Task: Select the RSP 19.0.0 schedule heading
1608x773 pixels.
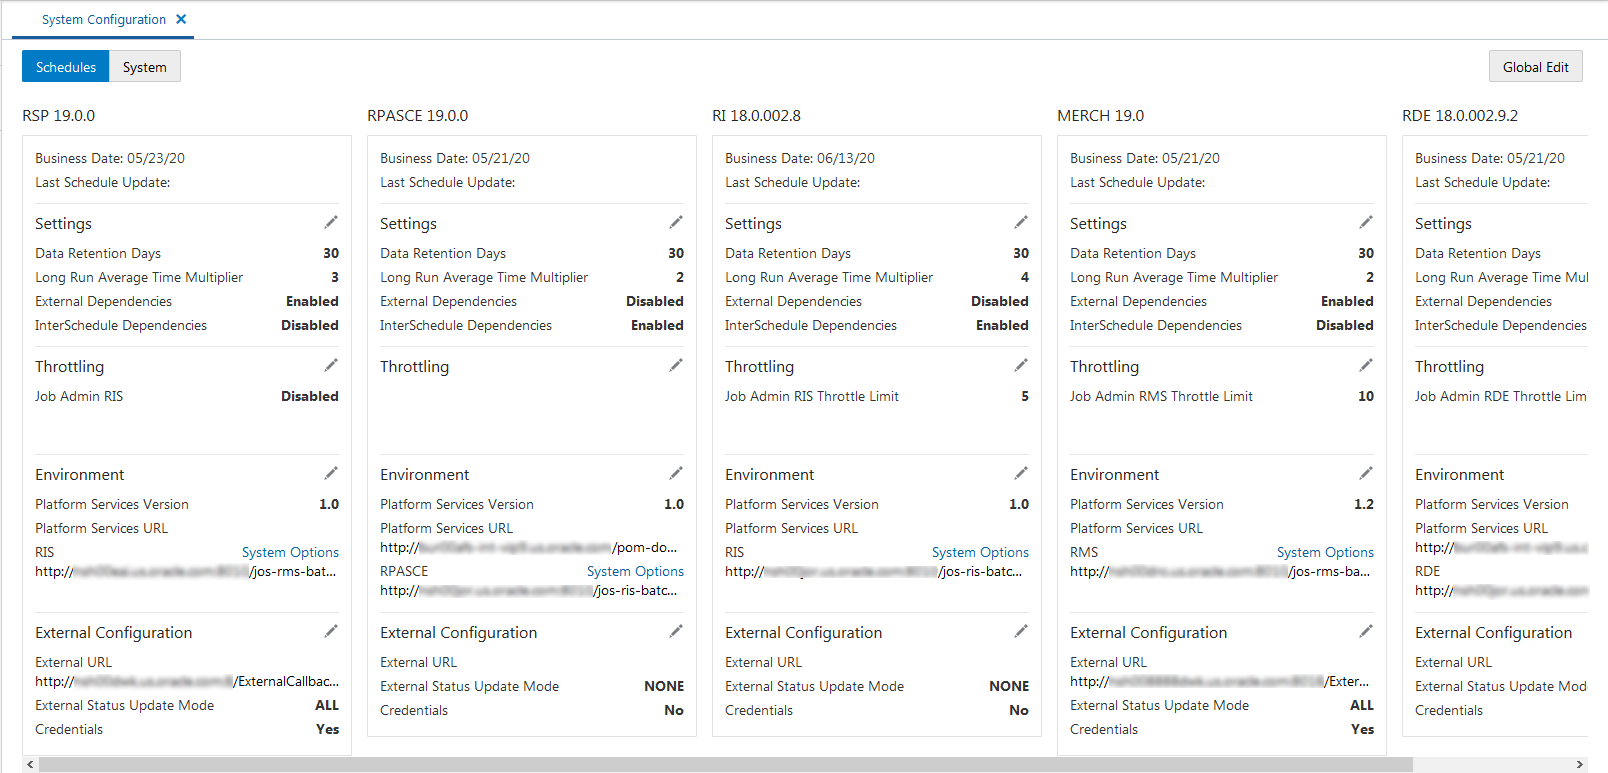Action: (x=59, y=115)
